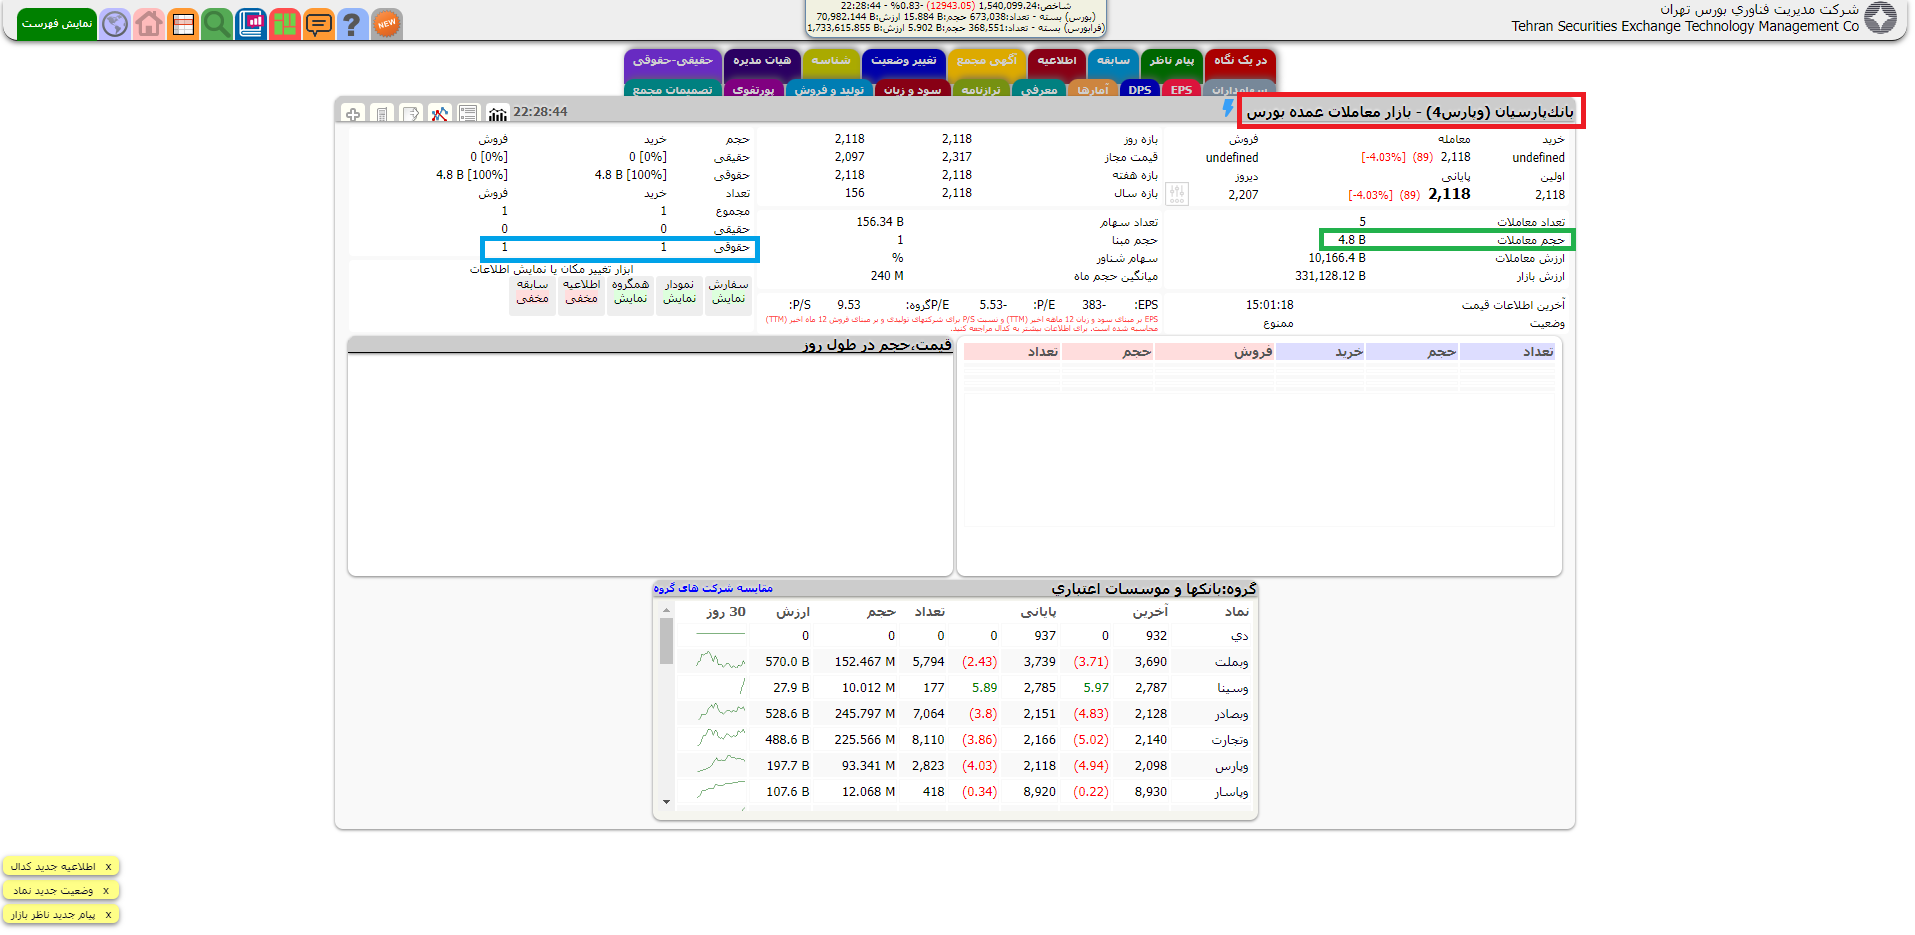Click the list view icon in panel header

tap(468, 114)
